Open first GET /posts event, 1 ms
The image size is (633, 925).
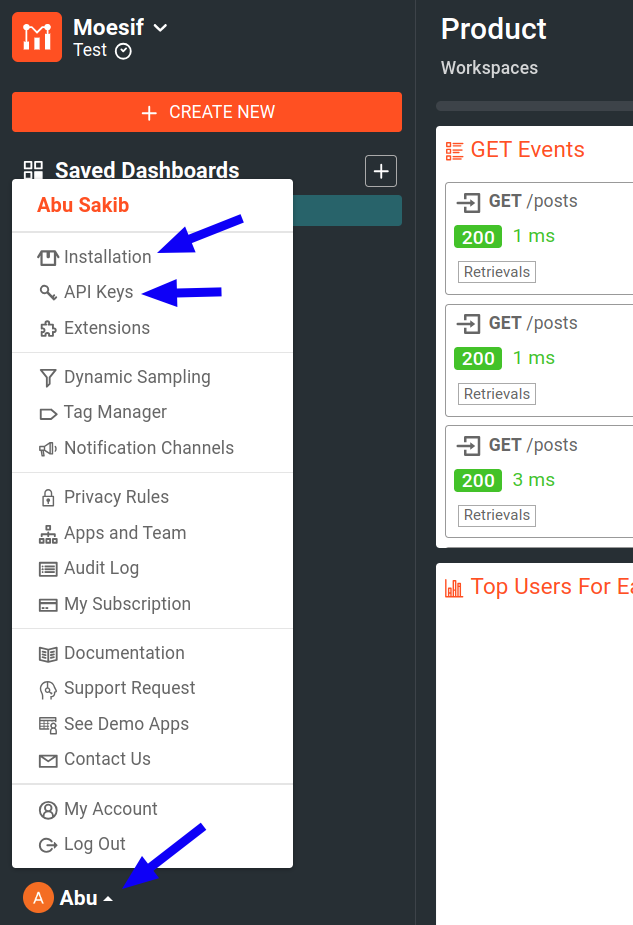point(539,238)
